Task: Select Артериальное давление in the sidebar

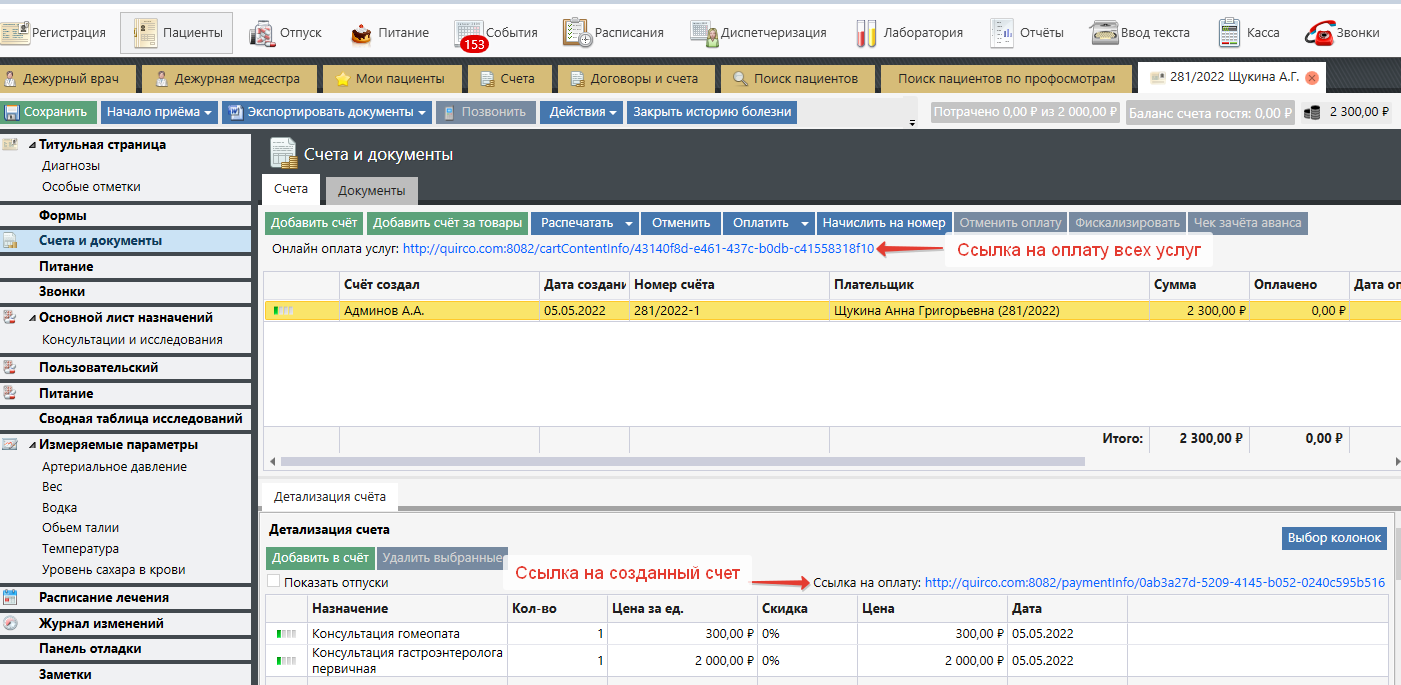Action: [114, 467]
